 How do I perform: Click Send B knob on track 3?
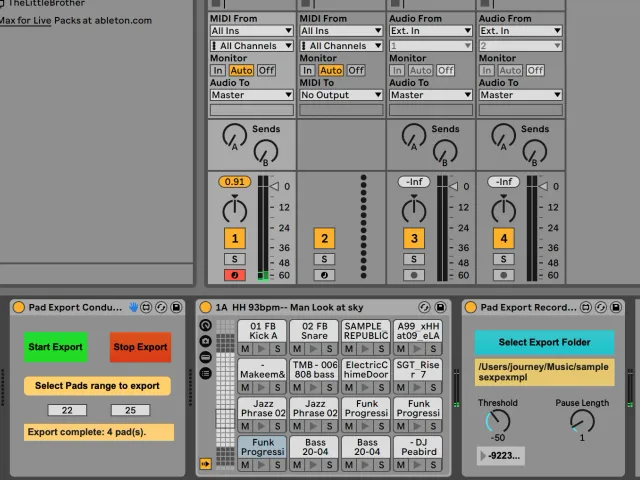click(x=445, y=152)
